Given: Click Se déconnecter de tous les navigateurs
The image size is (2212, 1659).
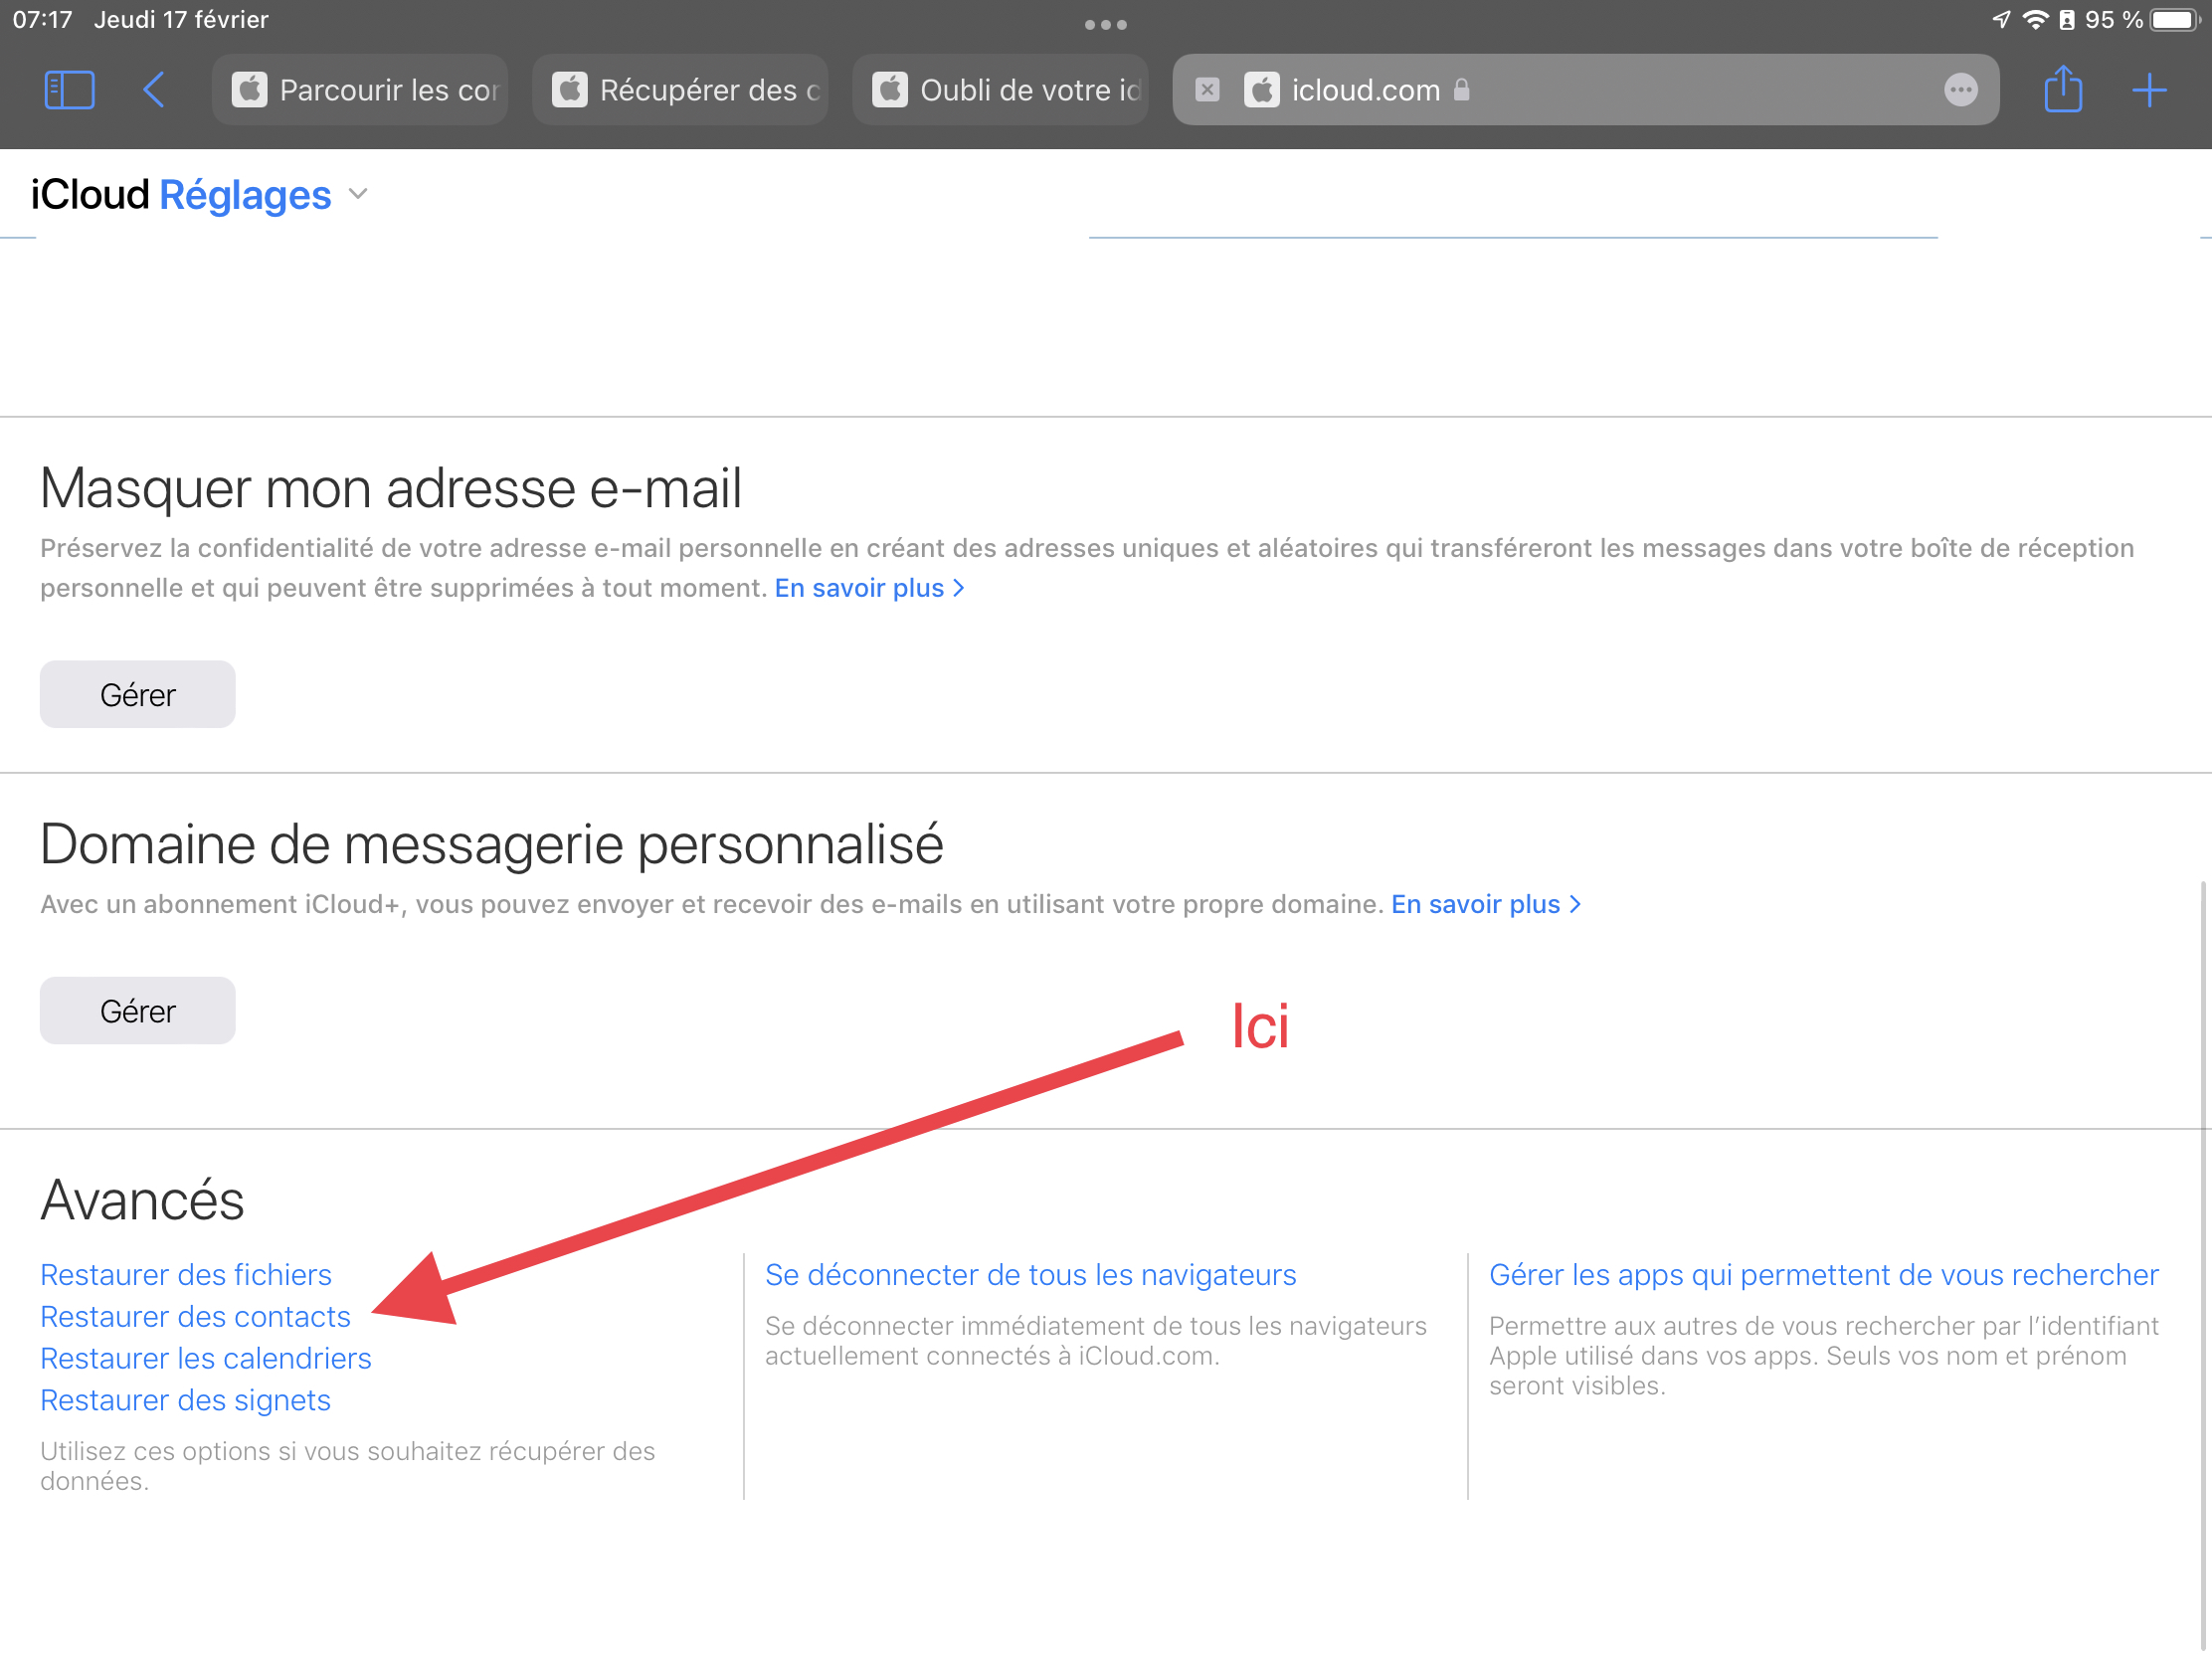Looking at the screenshot, I should click(x=1030, y=1274).
